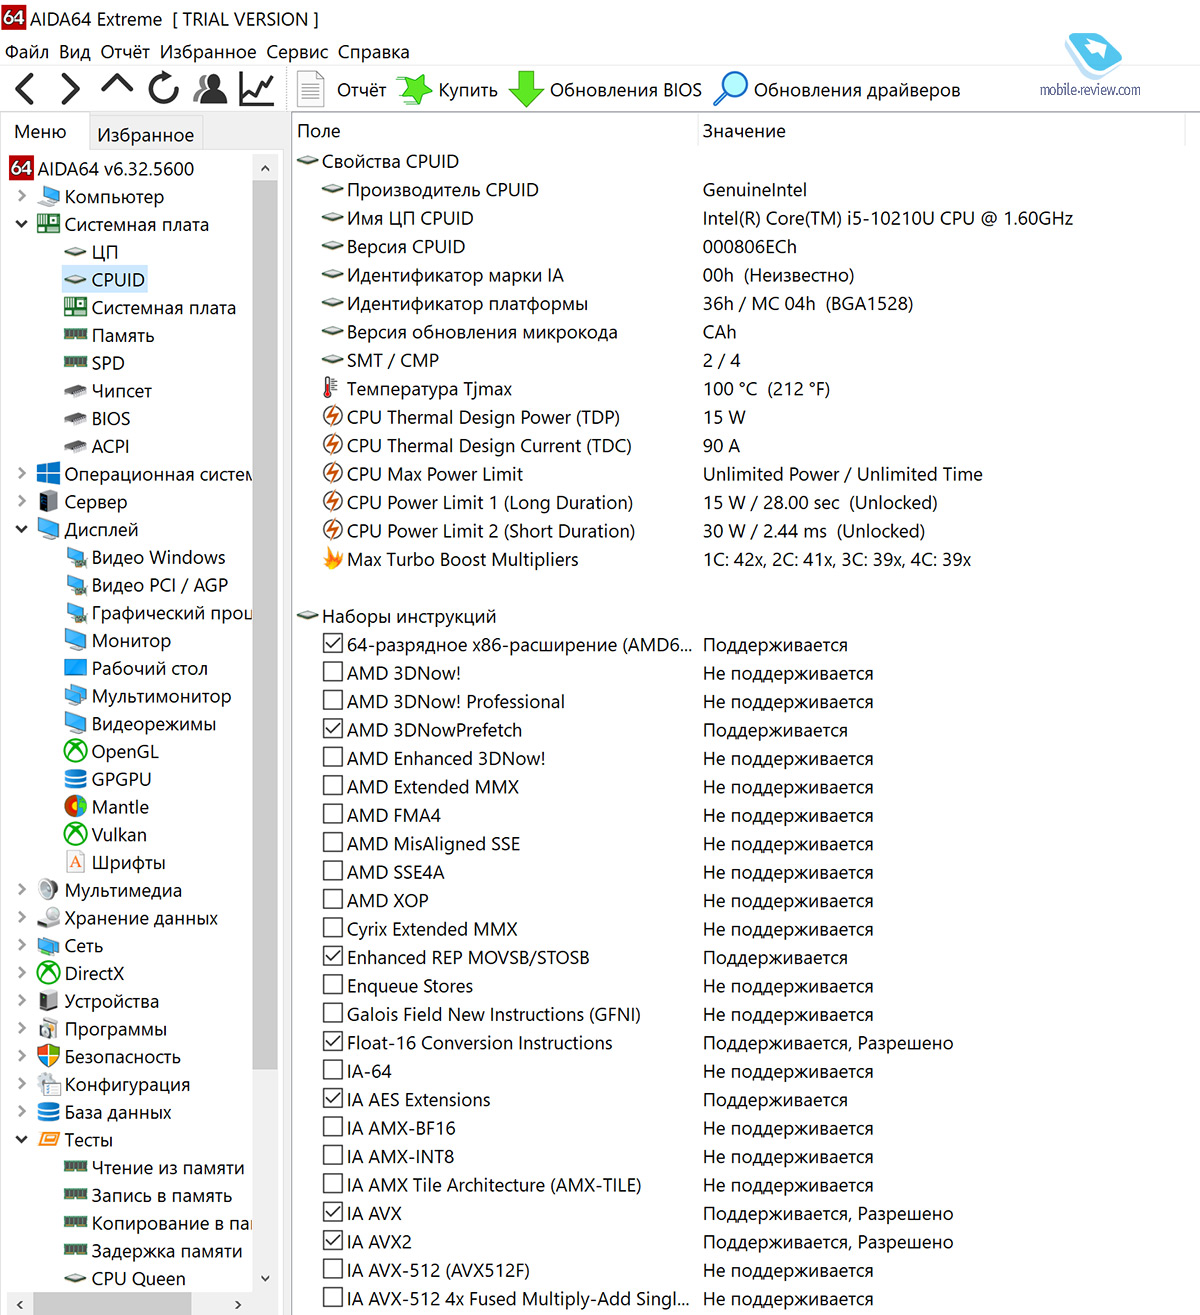1200x1315 pixels.
Task: Toggle the IA-64 checkbox
Action: (333, 1070)
